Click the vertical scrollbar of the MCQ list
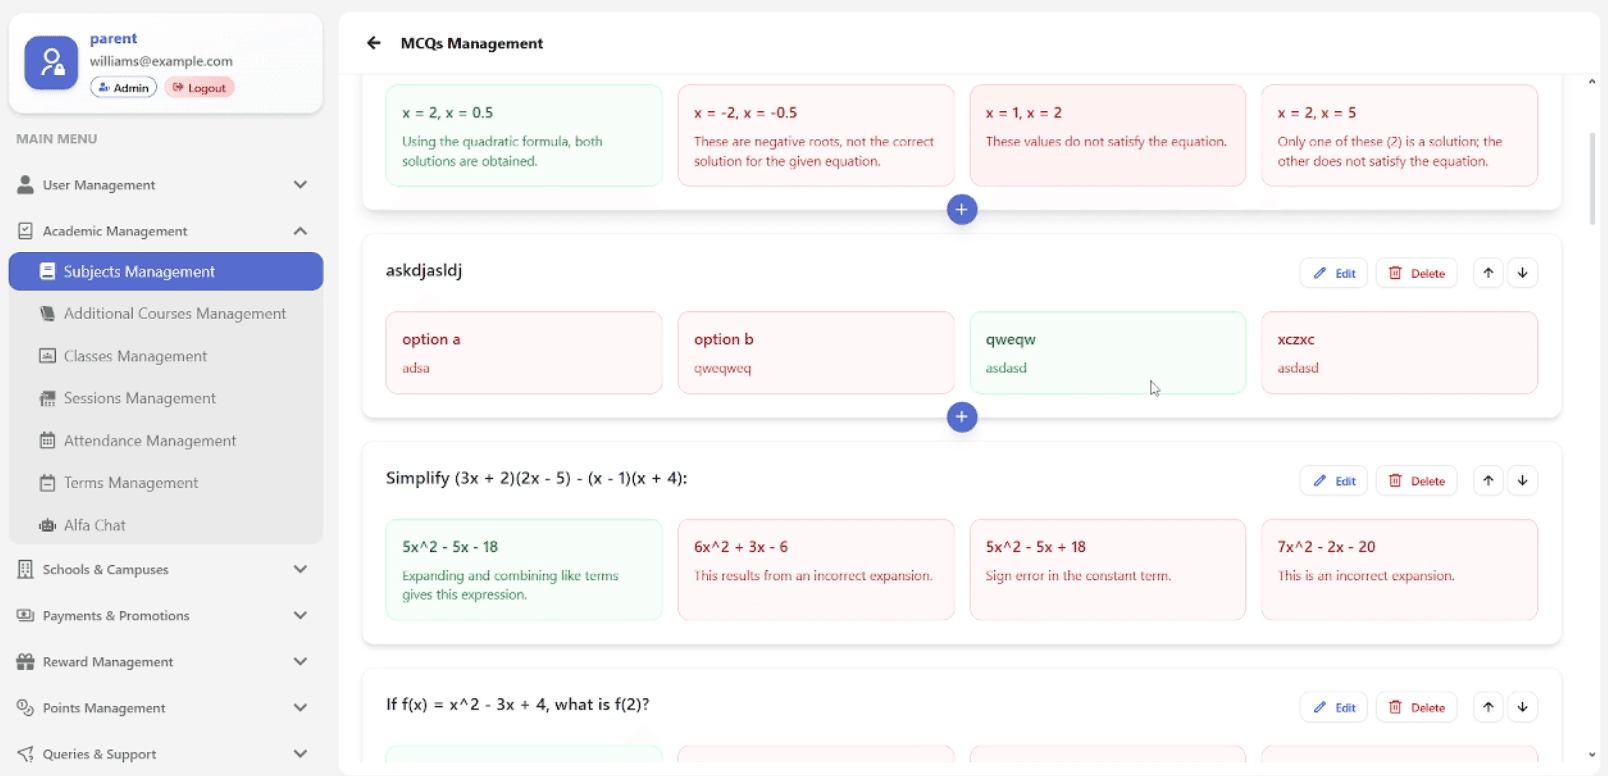 1592,180
